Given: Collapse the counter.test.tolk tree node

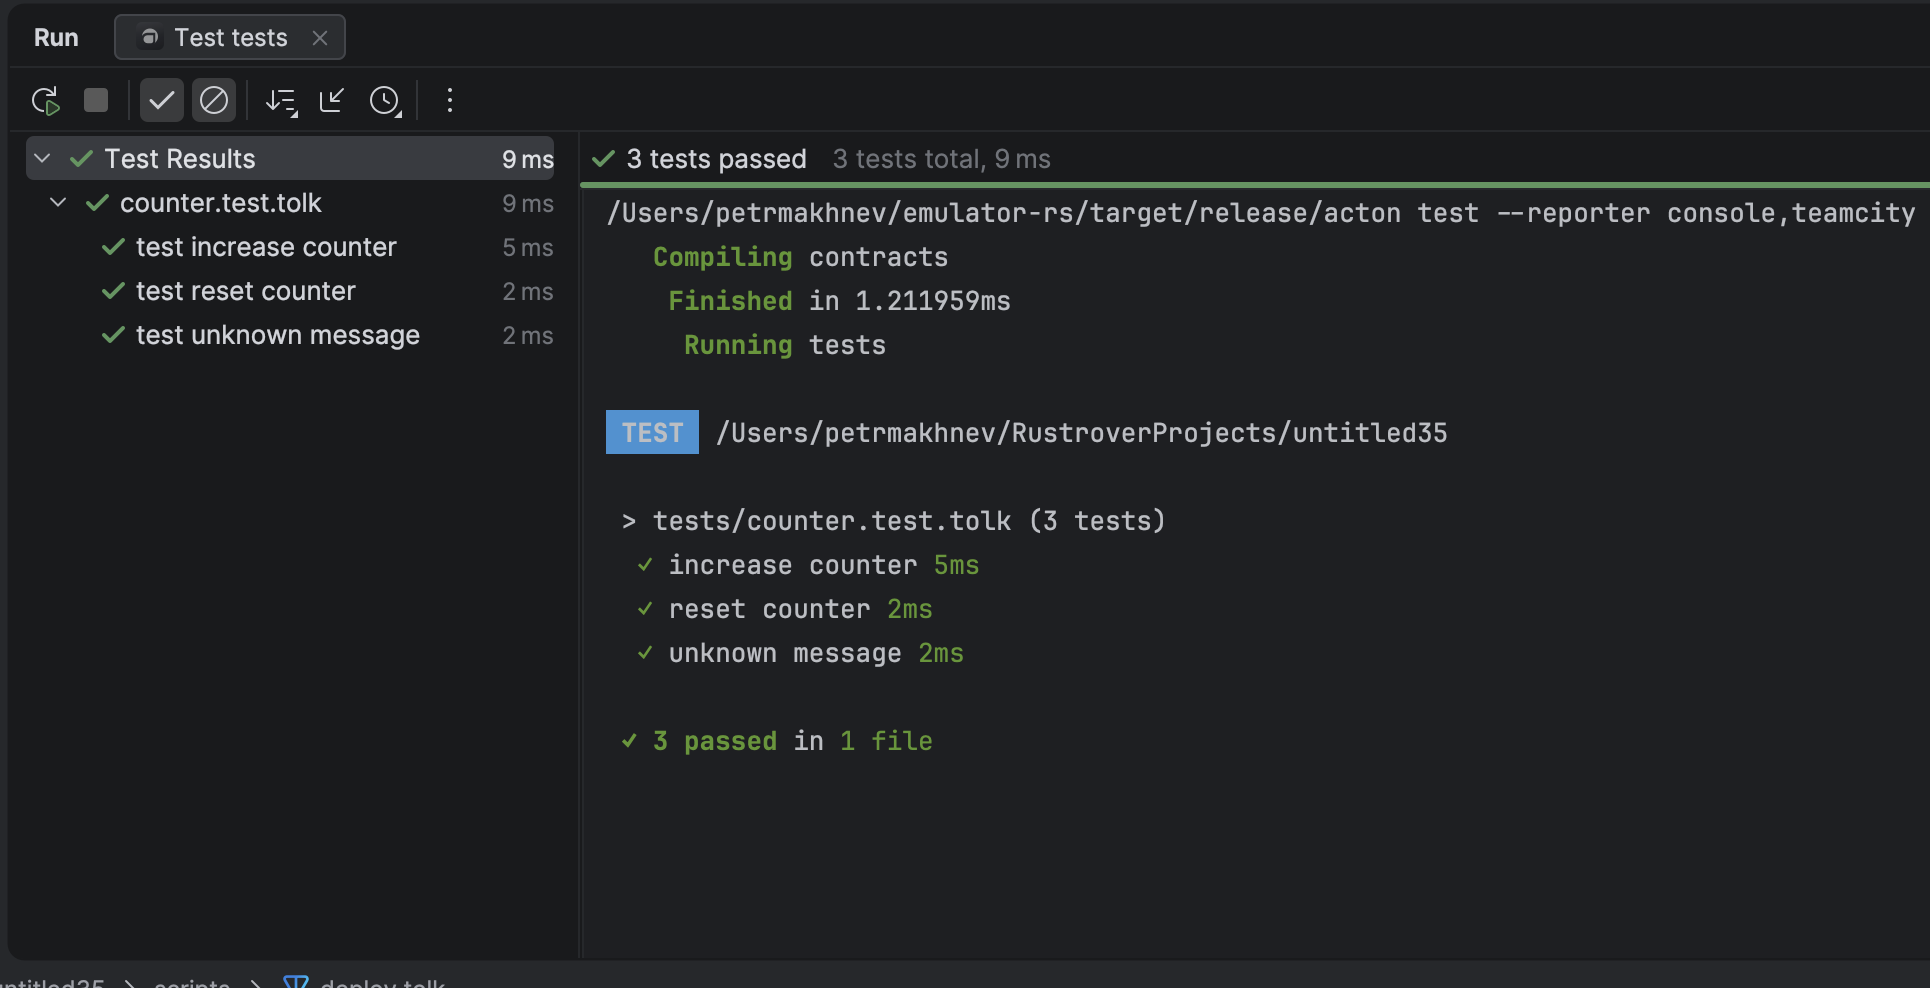Looking at the screenshot, I should coord(58,203).
